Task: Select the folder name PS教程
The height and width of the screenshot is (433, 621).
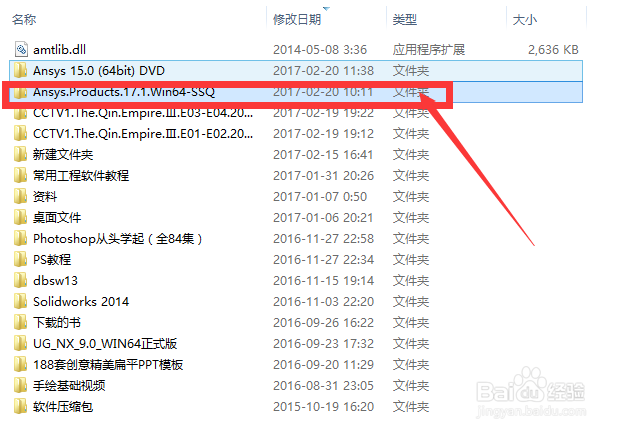Action: 52,259
